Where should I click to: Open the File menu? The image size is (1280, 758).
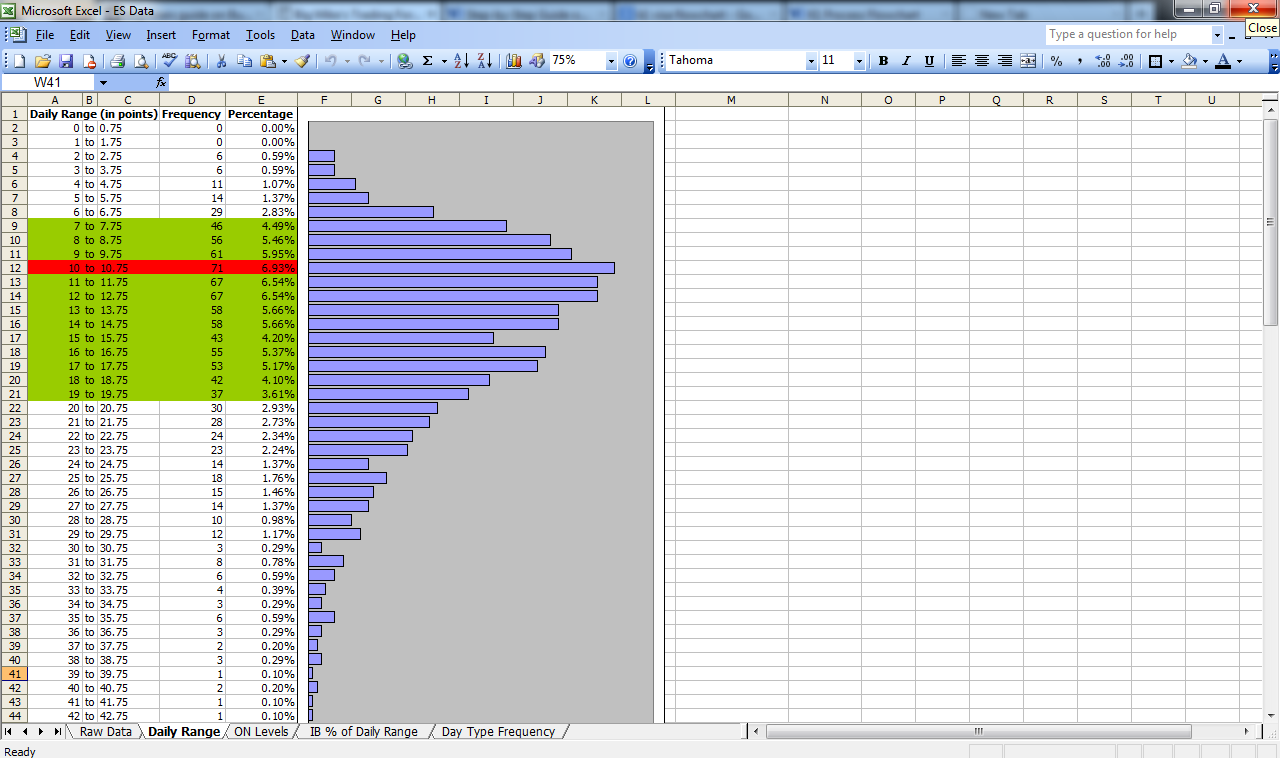pos(45,35)
